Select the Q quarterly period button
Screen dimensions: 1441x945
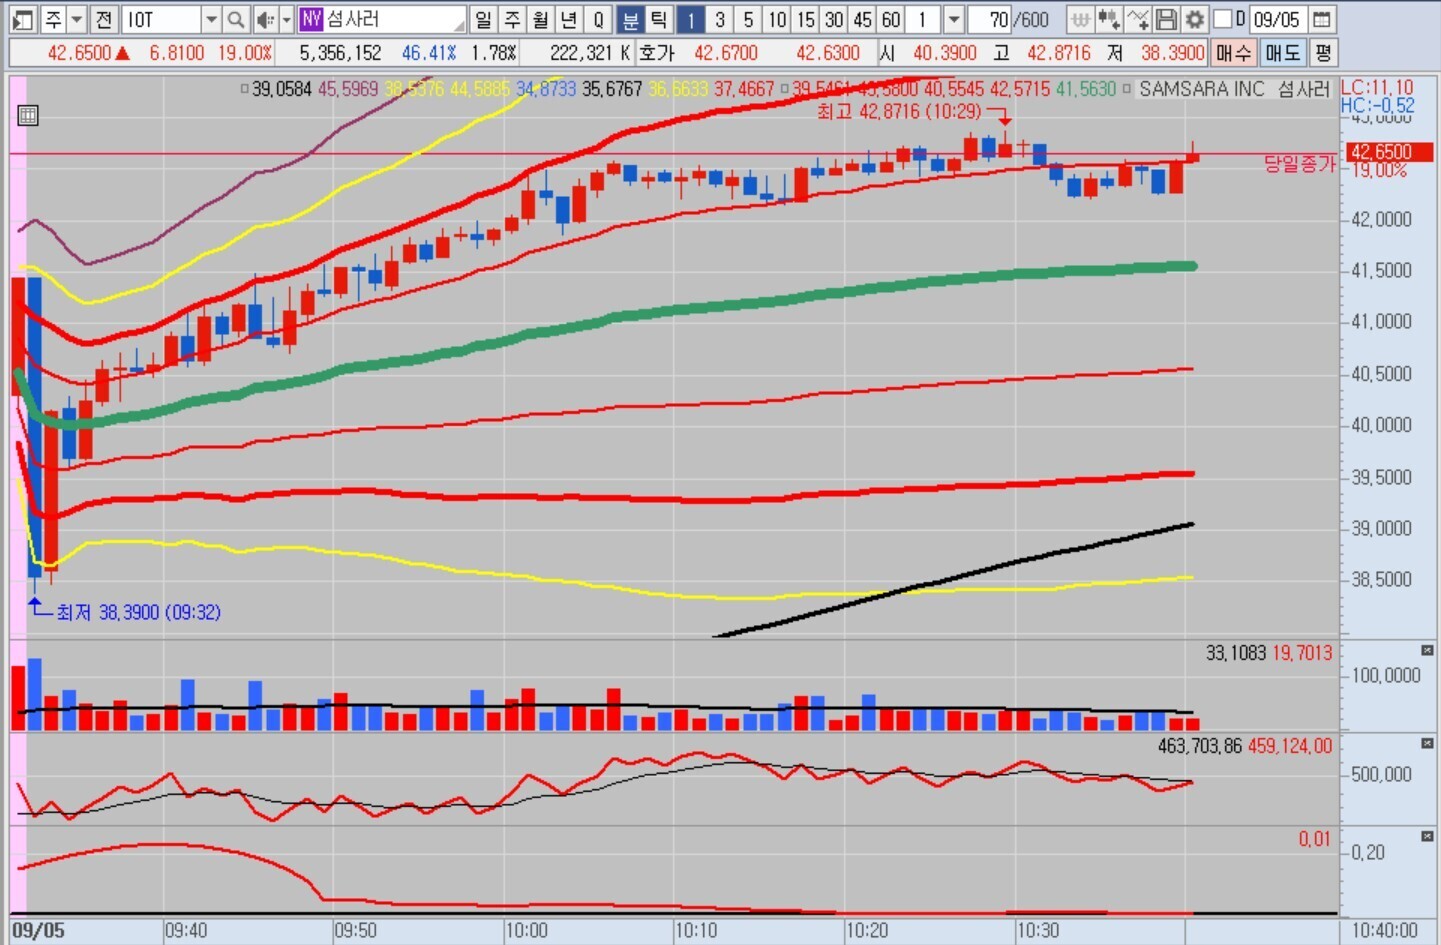point(599,19)
